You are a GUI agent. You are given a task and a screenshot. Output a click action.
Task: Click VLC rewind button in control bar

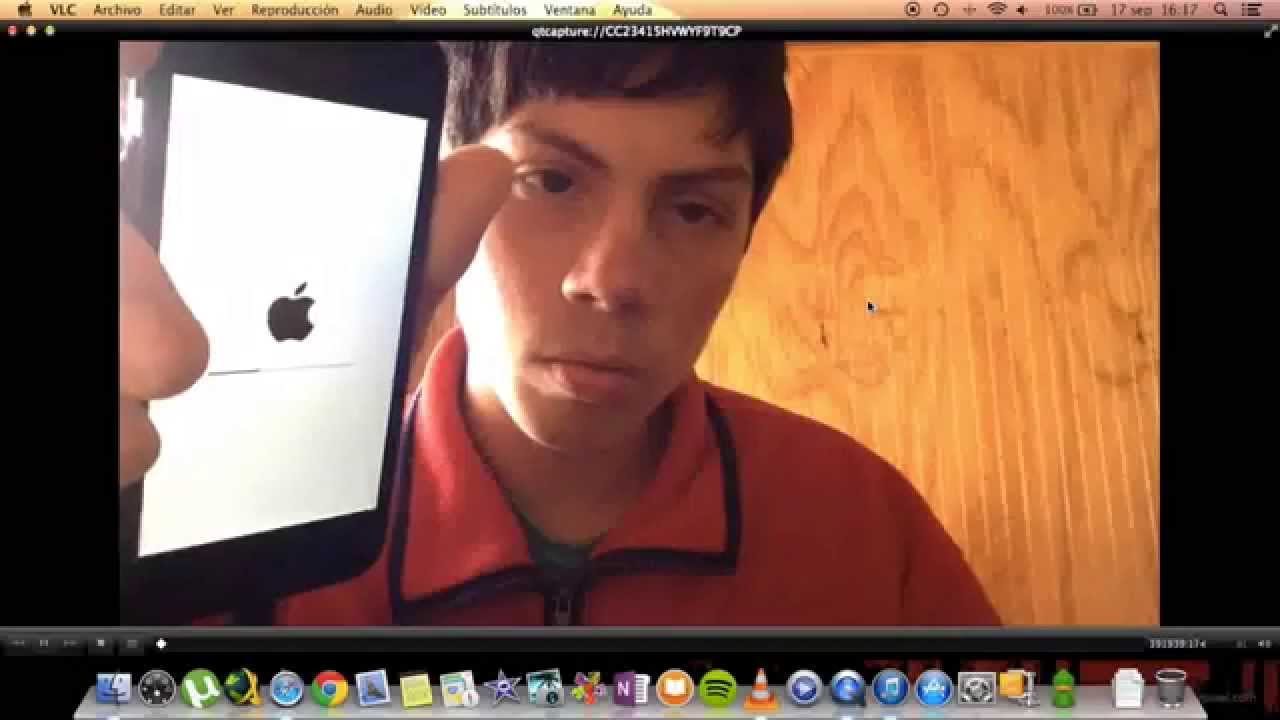[18, 644]
